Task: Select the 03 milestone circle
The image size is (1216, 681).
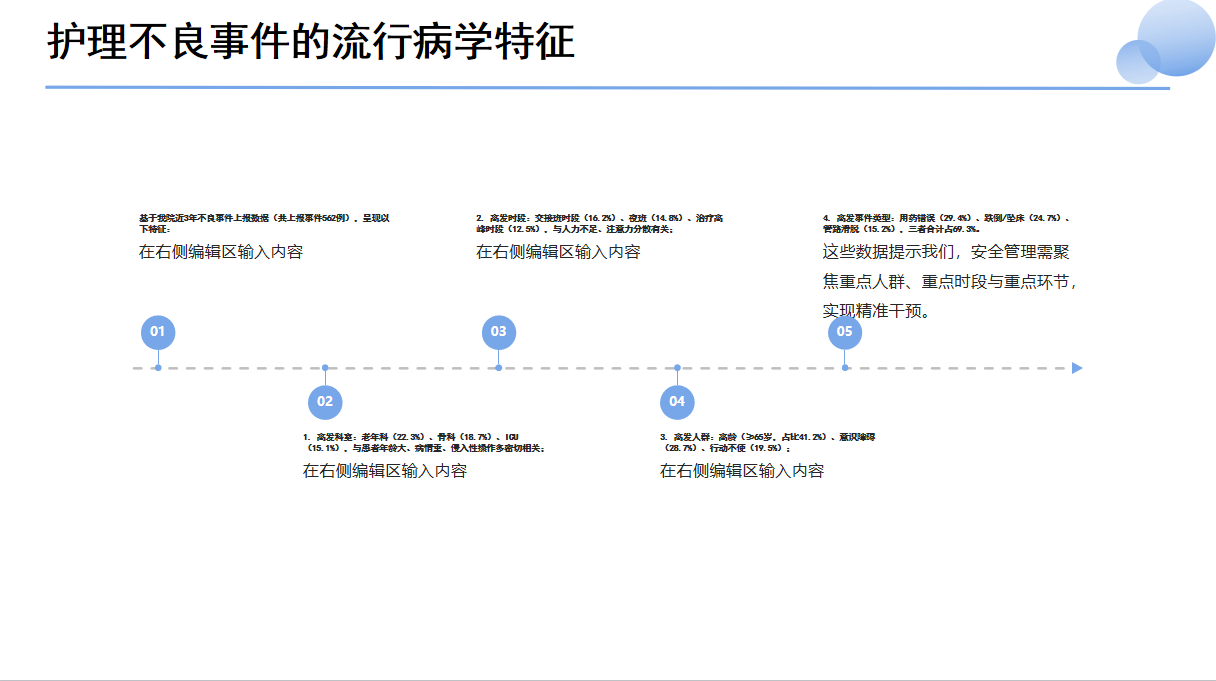Action: coord(497,332)
